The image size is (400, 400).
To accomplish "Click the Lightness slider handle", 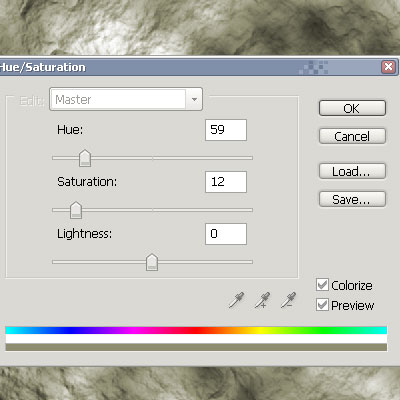I will point(152,262).
